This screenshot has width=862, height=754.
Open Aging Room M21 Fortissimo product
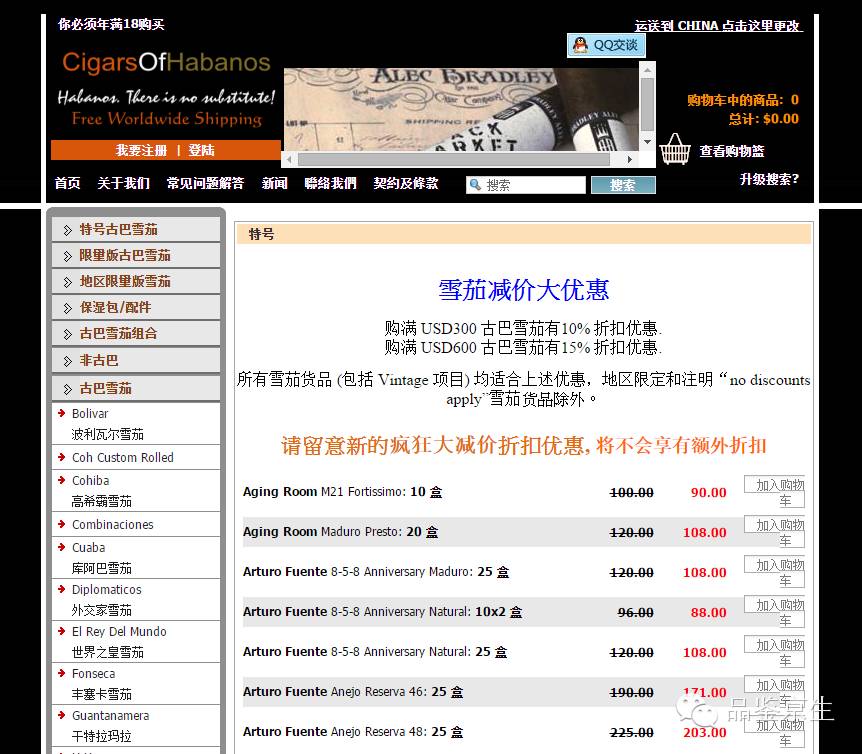point(342,492)
